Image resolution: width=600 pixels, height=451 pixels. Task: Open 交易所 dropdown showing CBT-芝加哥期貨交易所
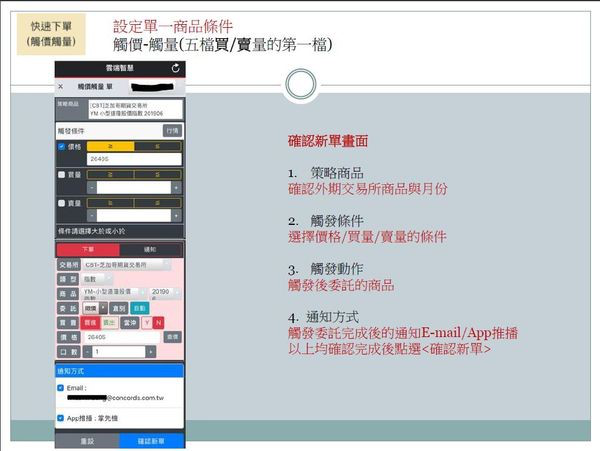(x=127, y=265)
